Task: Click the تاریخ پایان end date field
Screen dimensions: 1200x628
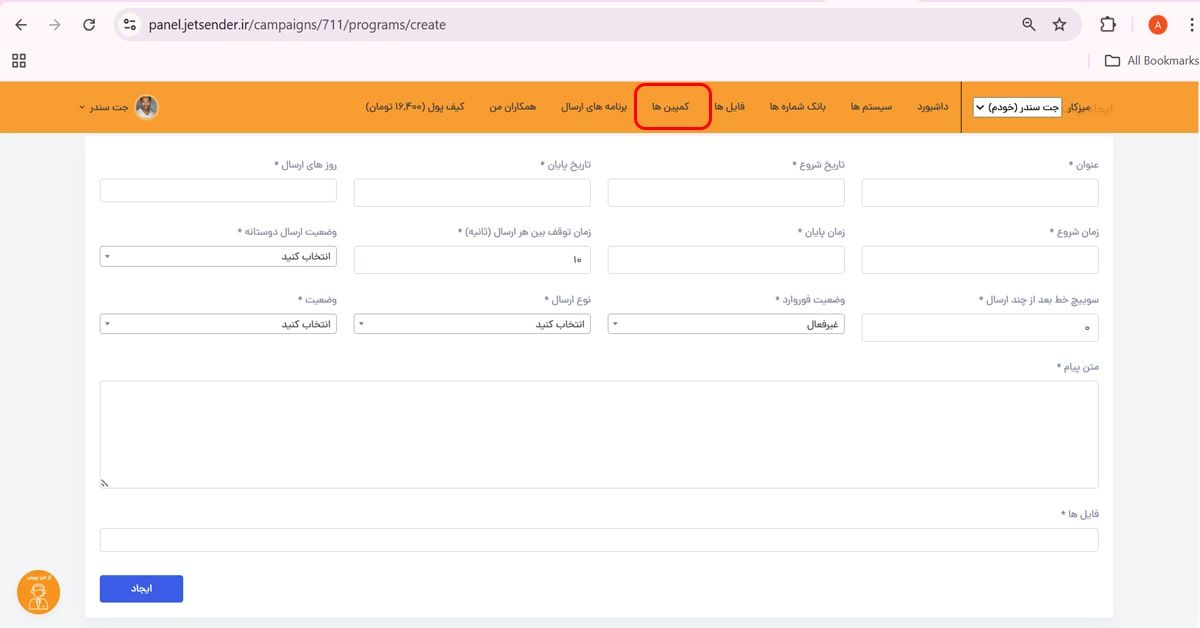Action: click(x=472, y=192)
